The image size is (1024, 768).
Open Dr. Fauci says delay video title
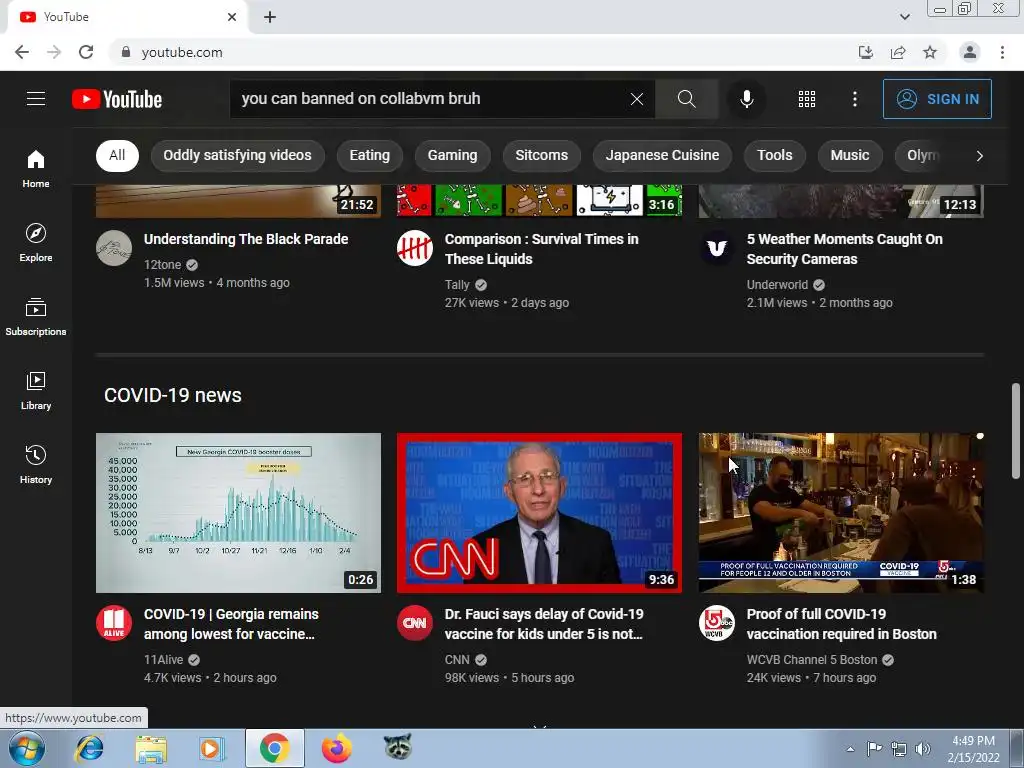544,624
